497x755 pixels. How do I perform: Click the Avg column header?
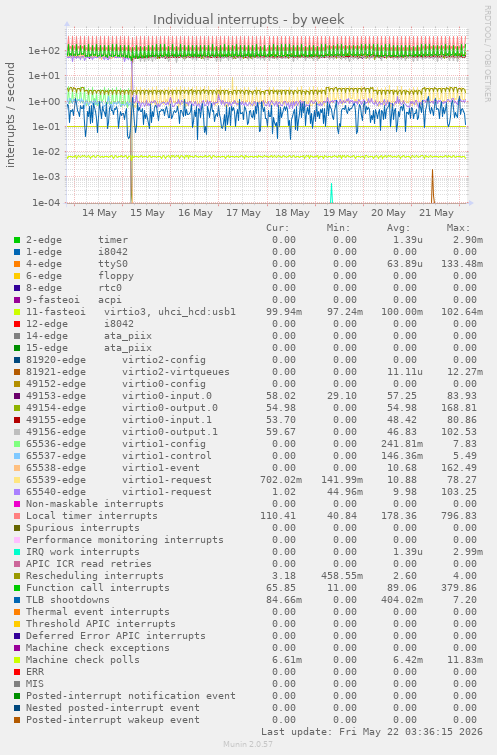point(398,228)
